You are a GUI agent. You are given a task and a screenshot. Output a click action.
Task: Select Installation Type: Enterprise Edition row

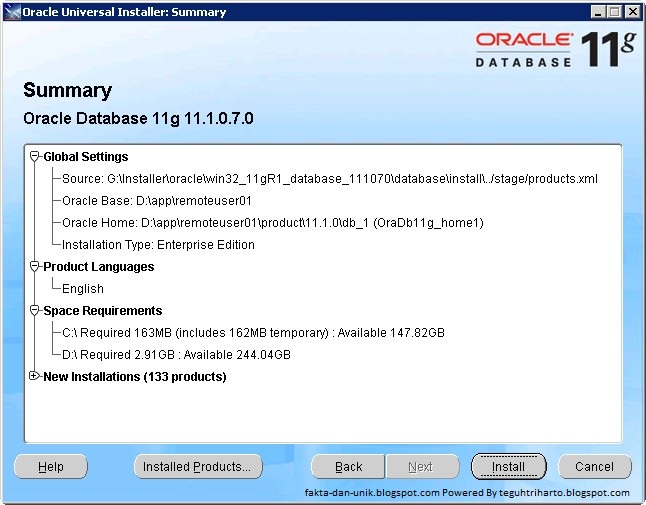coord(158,245)
